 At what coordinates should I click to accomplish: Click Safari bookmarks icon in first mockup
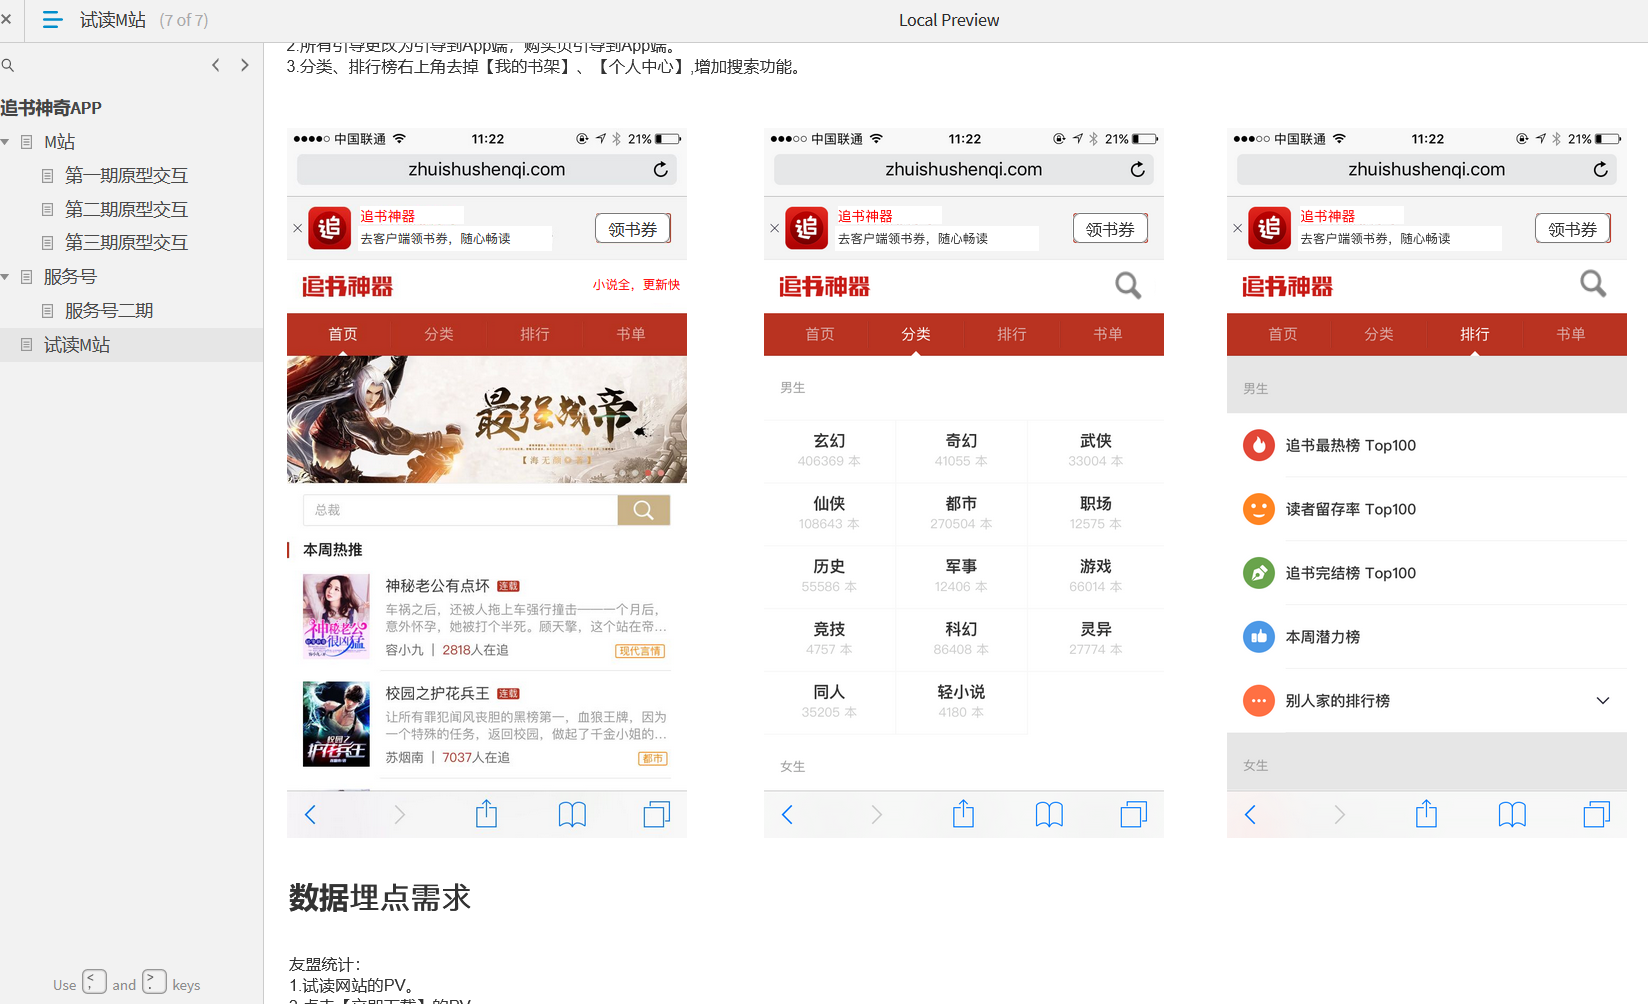[572, 815]
